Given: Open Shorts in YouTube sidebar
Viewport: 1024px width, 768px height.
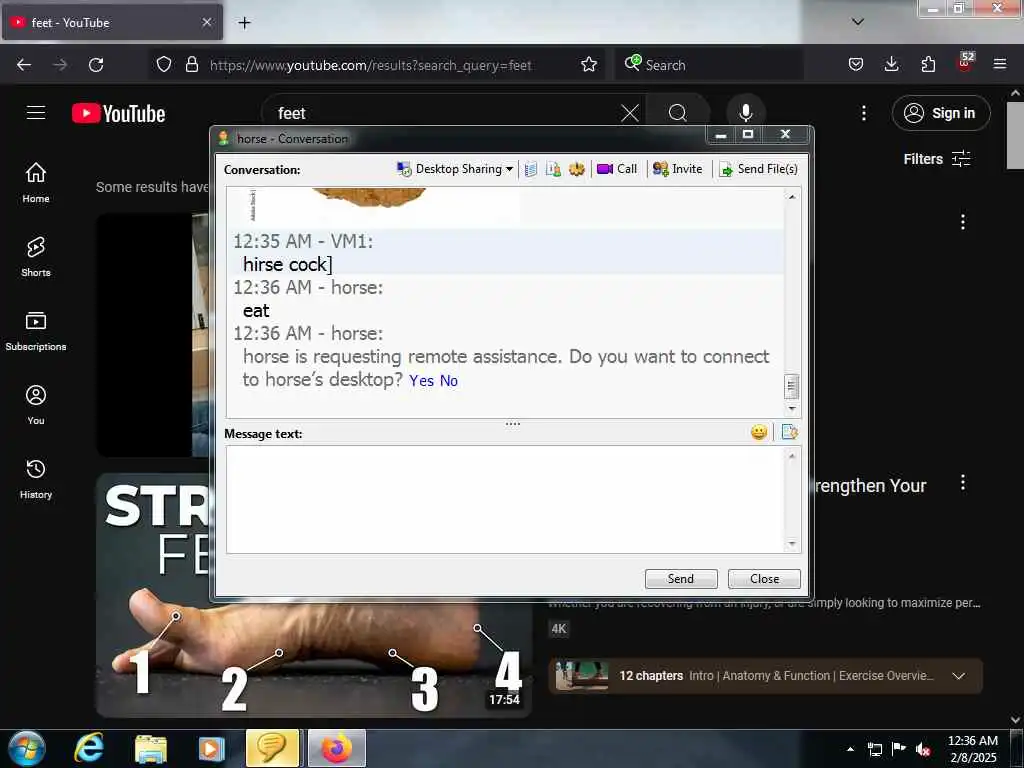Looking at the screenshot, I should tap(36, 257).
